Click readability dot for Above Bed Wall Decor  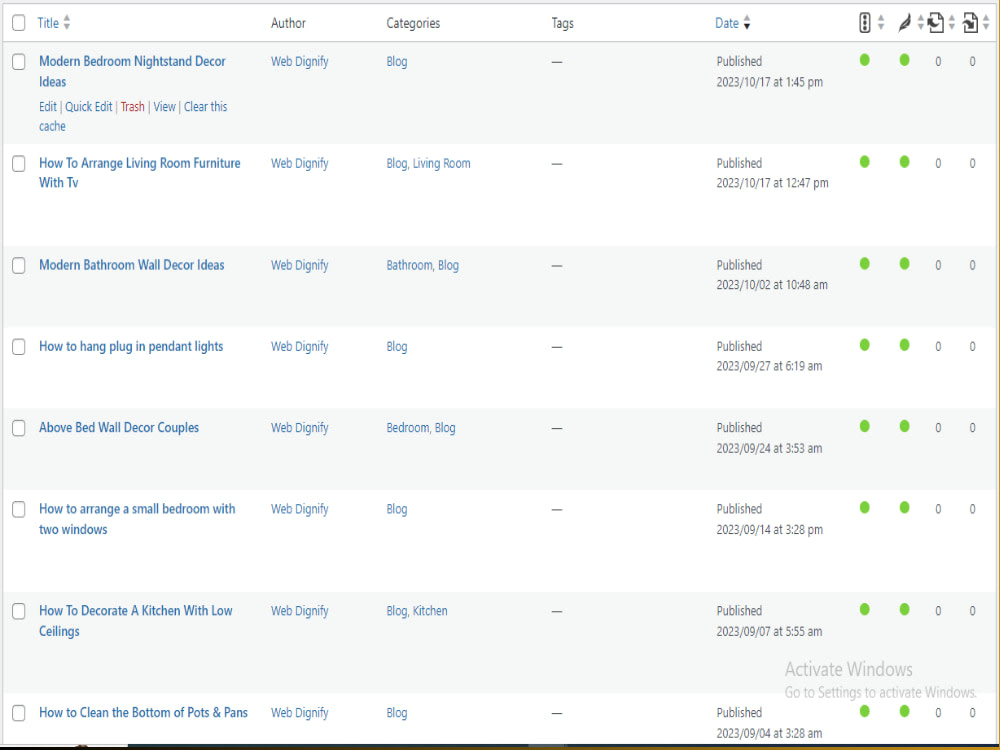(x=904, y=426)
